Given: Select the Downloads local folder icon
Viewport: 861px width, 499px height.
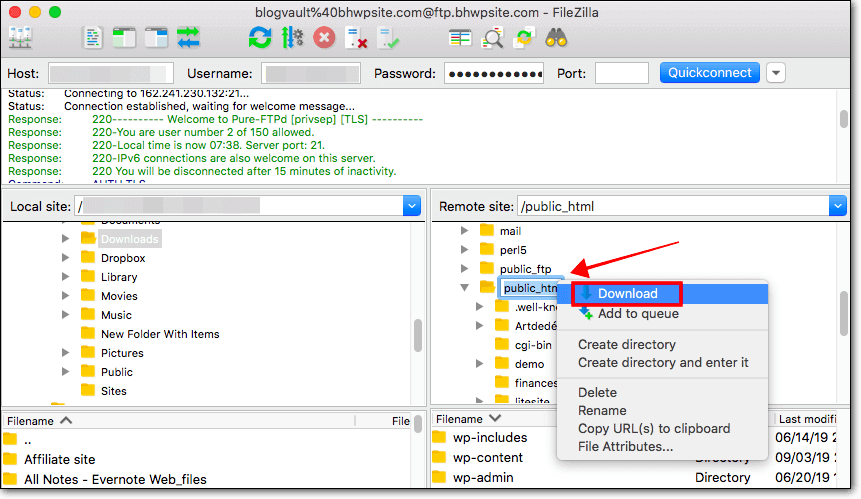Looking at the screenshot, I should [88, 238].
